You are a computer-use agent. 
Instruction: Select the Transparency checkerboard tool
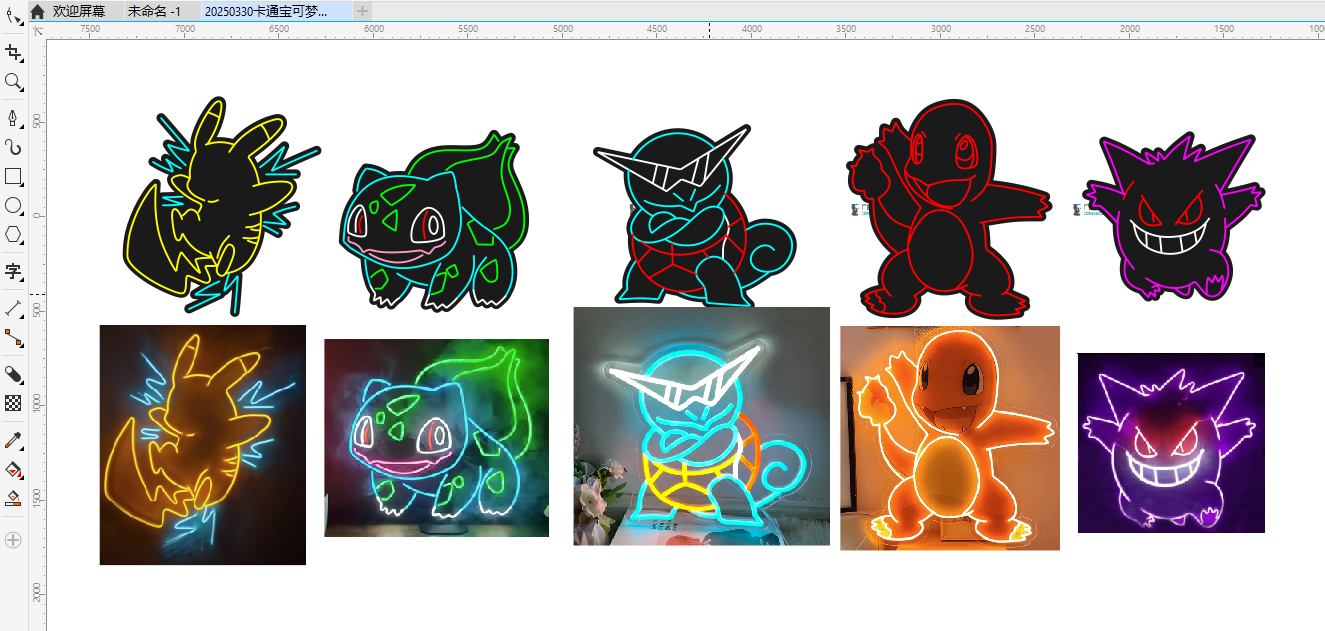click(x=13, y=403)
